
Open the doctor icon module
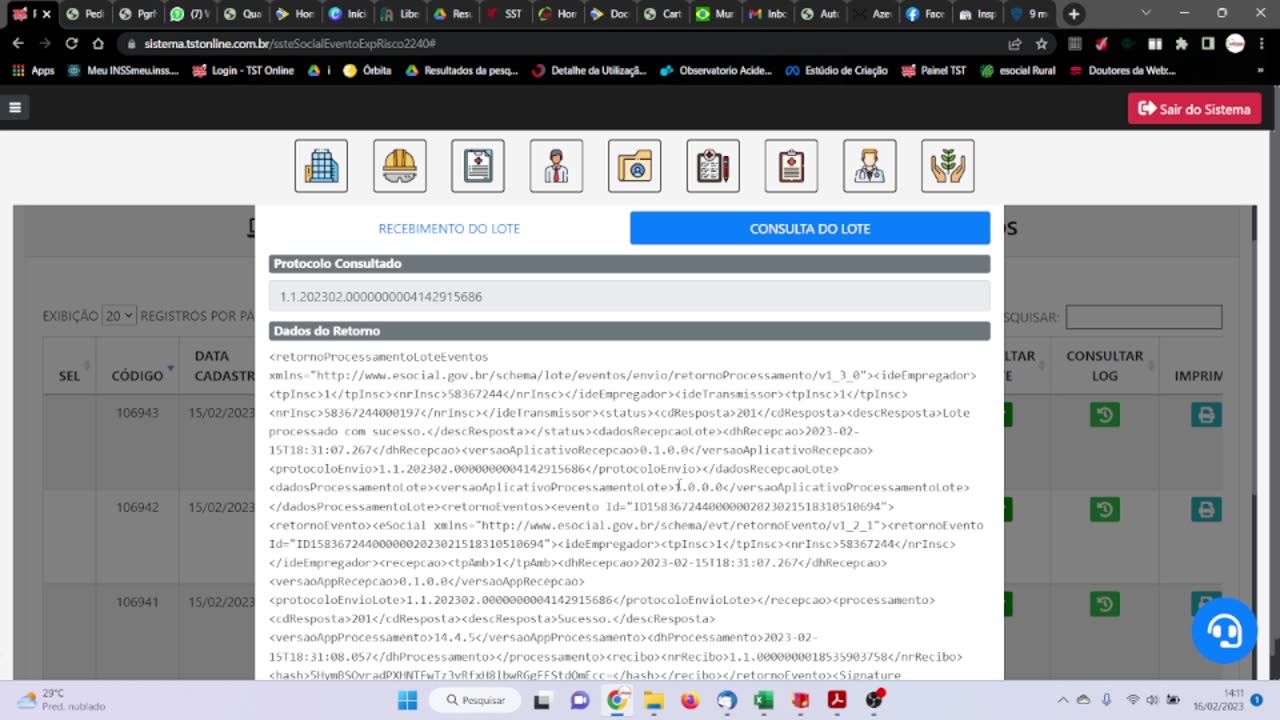tap(869, 166)
